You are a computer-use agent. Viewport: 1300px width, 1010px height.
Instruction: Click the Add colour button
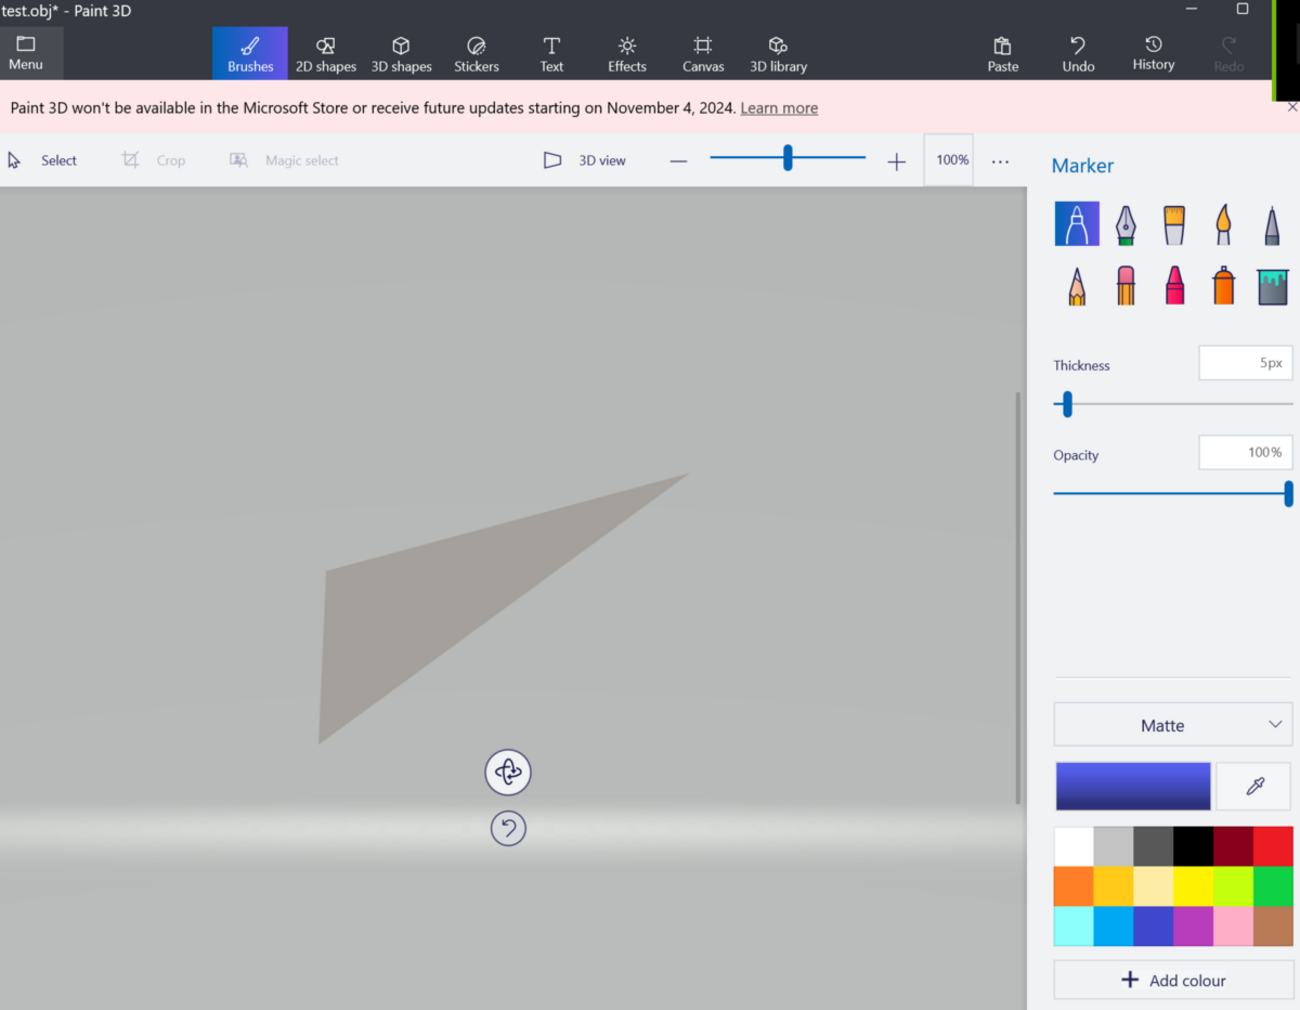coord(1173,980)
